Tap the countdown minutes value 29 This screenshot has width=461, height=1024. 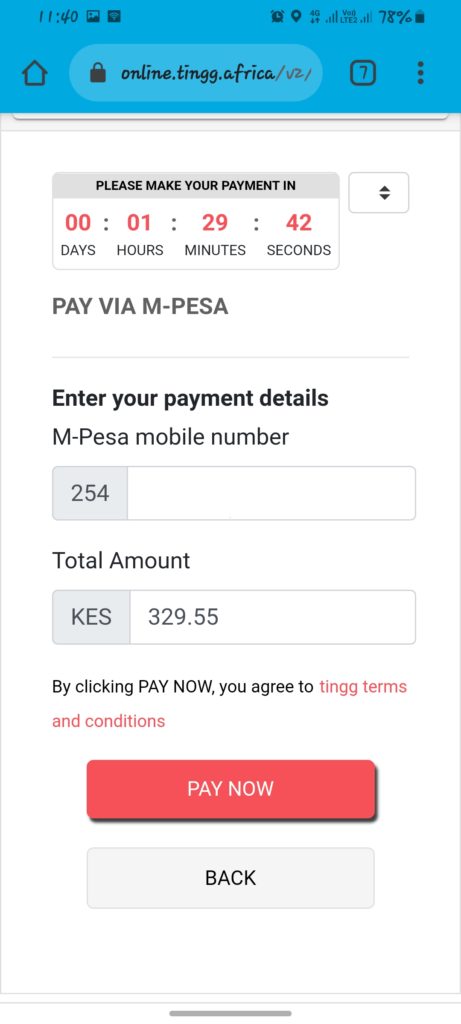click(x=215, y=223)
